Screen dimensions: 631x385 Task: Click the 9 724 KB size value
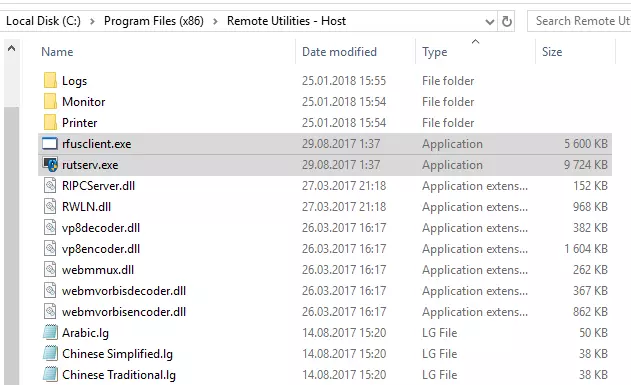pyautogui.click(x=586, y=165)
